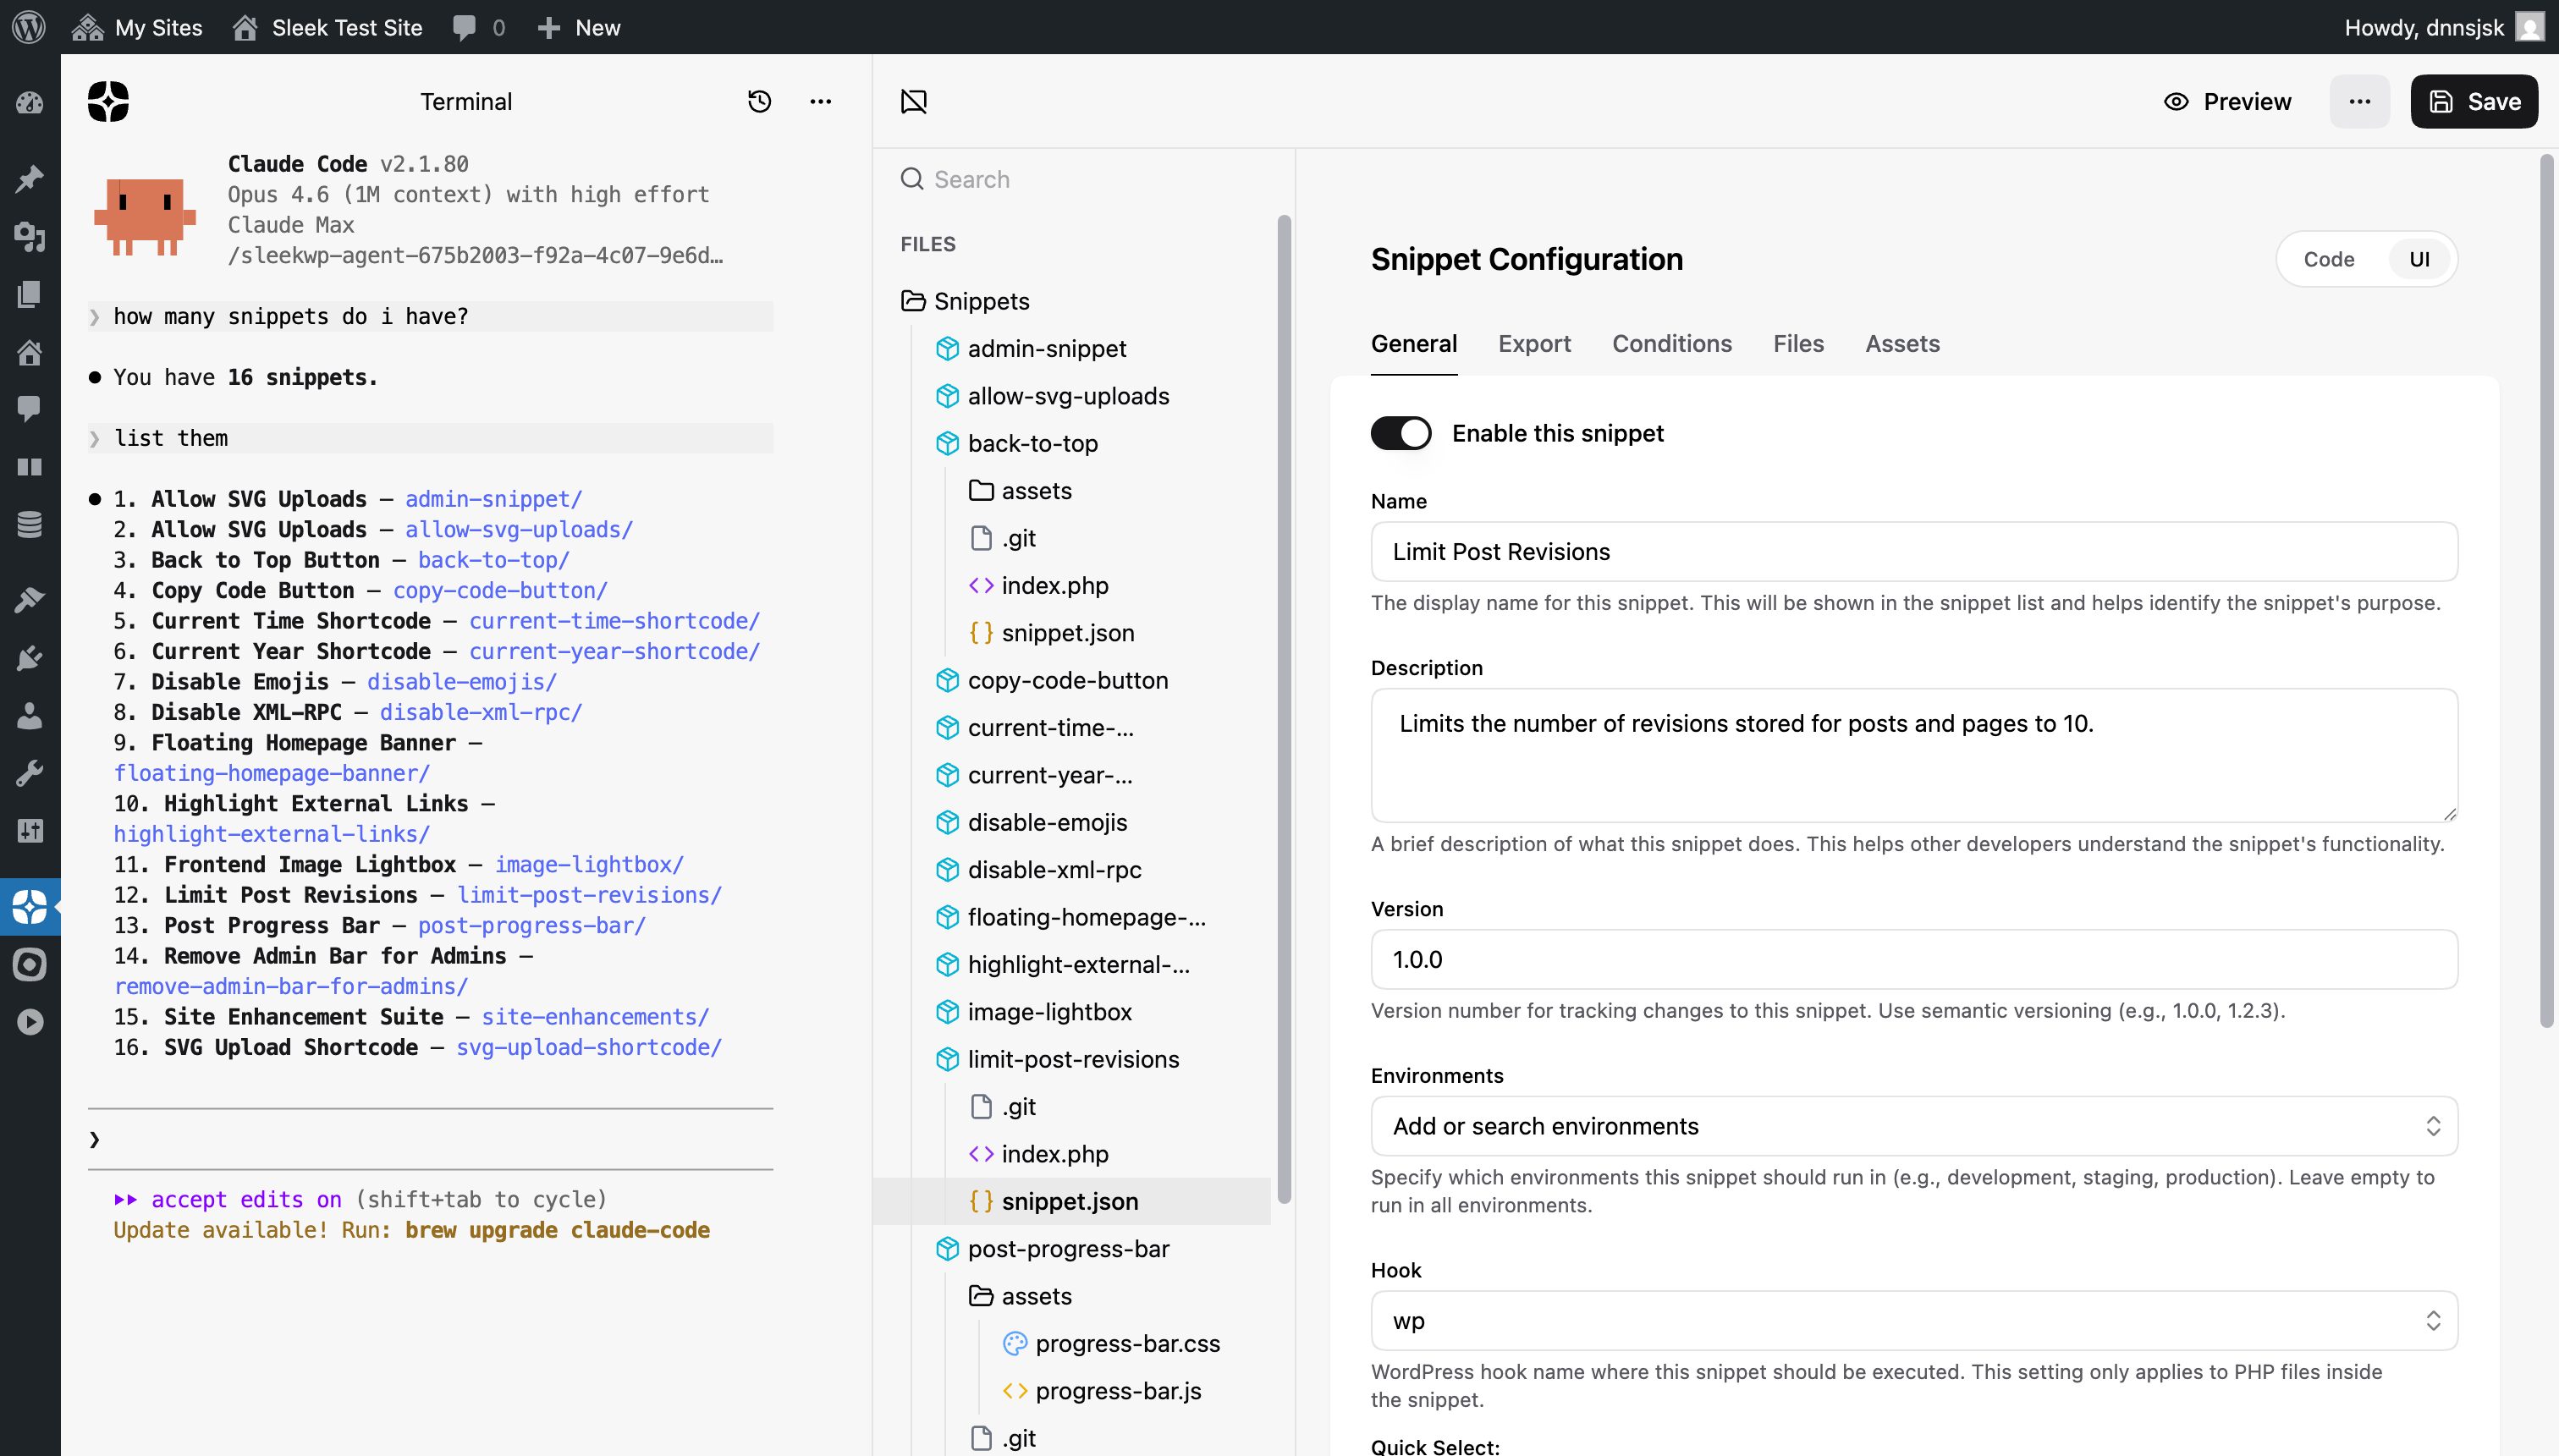Click the Save button
This screenshot has height=1456, width=2559.
coord(2473,101)
